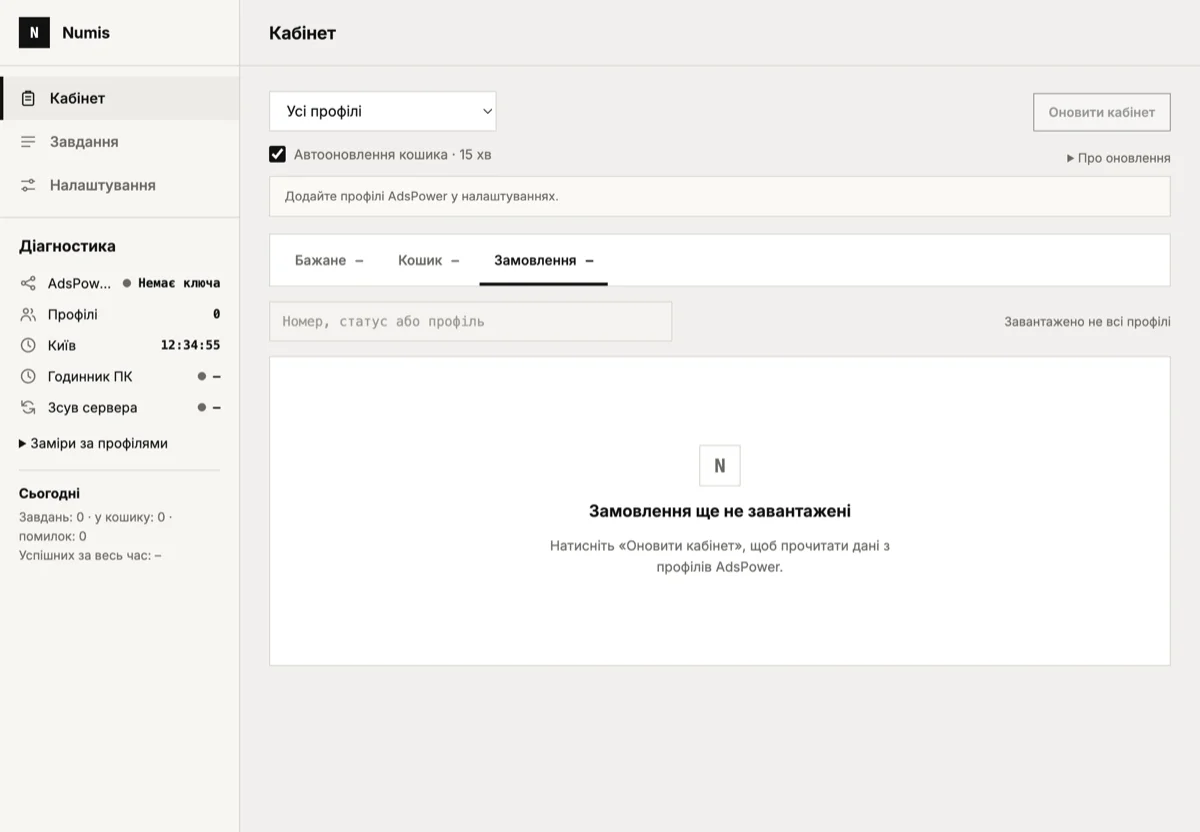
Task: Switch to the Бажане tab
Action: (x=329, y=260)
